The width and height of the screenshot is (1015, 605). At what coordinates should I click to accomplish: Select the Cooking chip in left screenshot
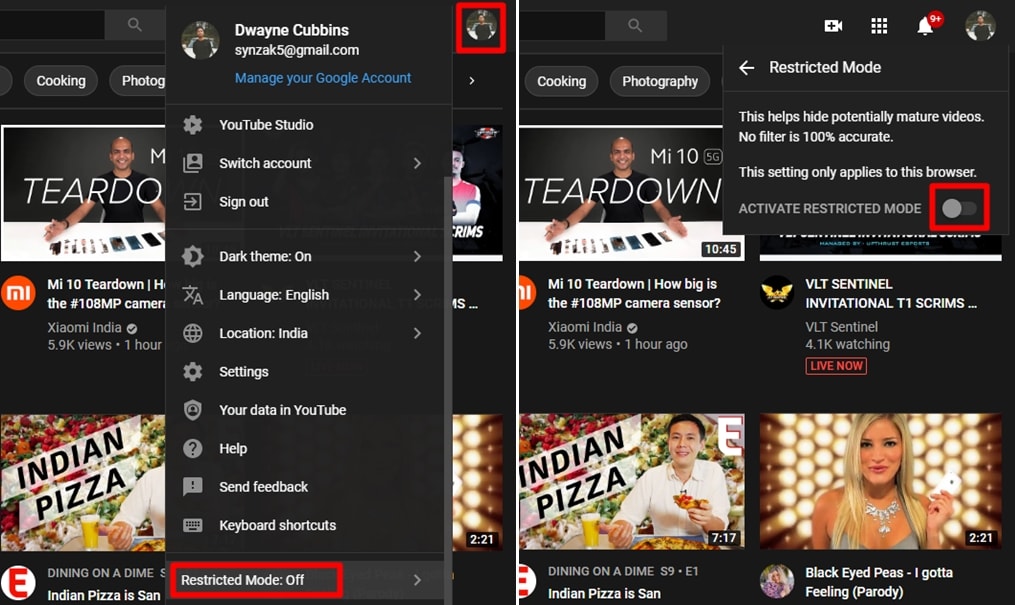coord(61,81)
